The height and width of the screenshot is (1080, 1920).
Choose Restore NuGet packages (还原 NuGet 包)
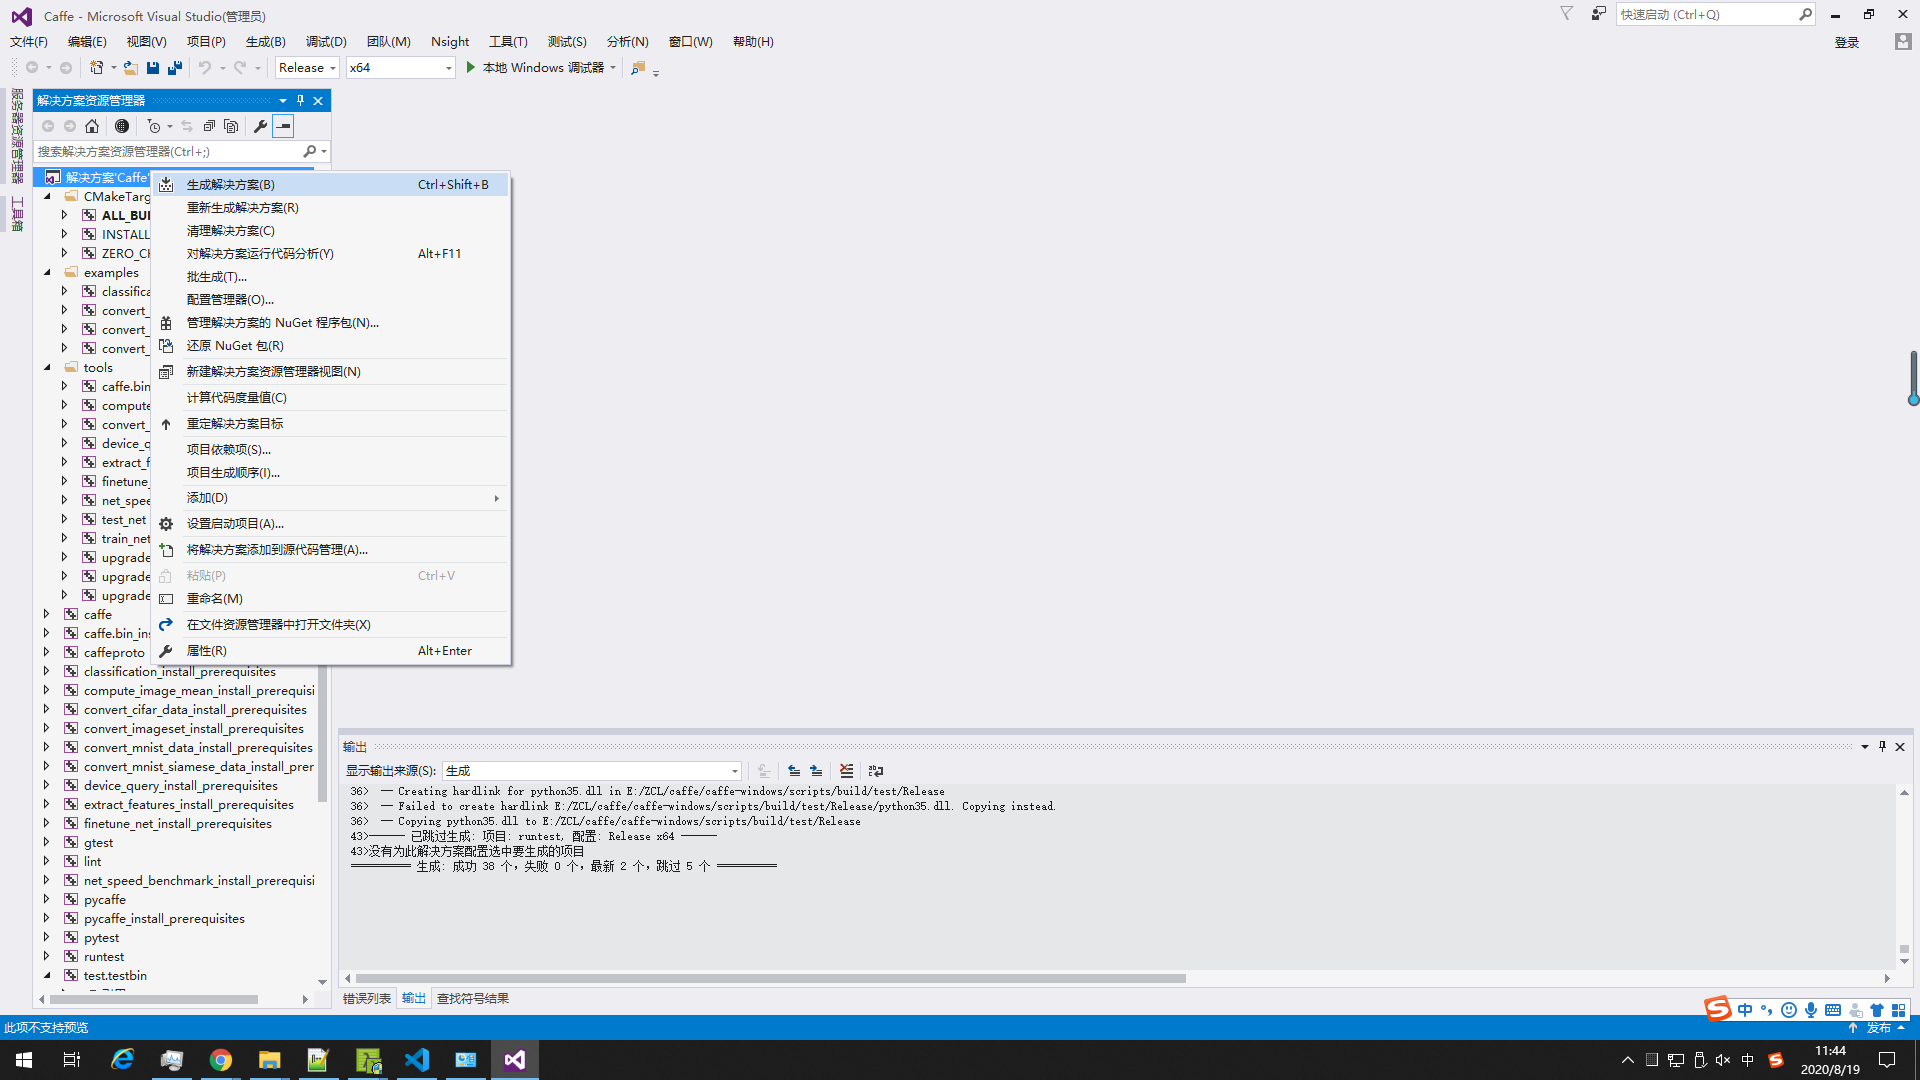pyautogui.click(x=331, y=345)
